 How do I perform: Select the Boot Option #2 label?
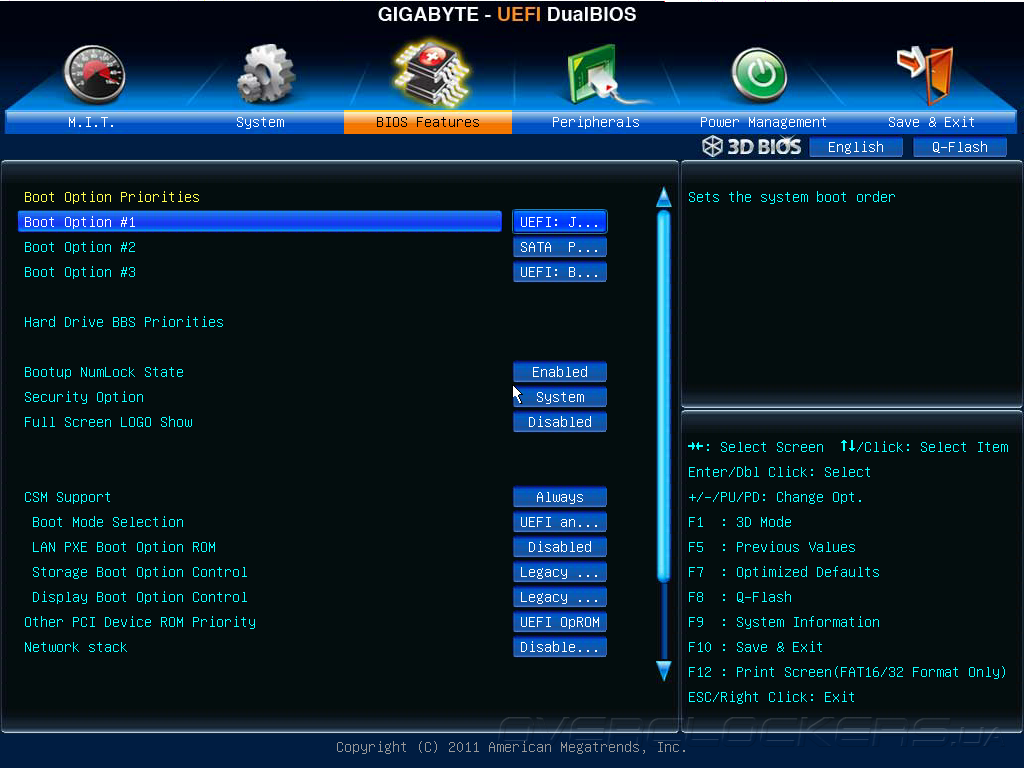(x=80, y=247)
